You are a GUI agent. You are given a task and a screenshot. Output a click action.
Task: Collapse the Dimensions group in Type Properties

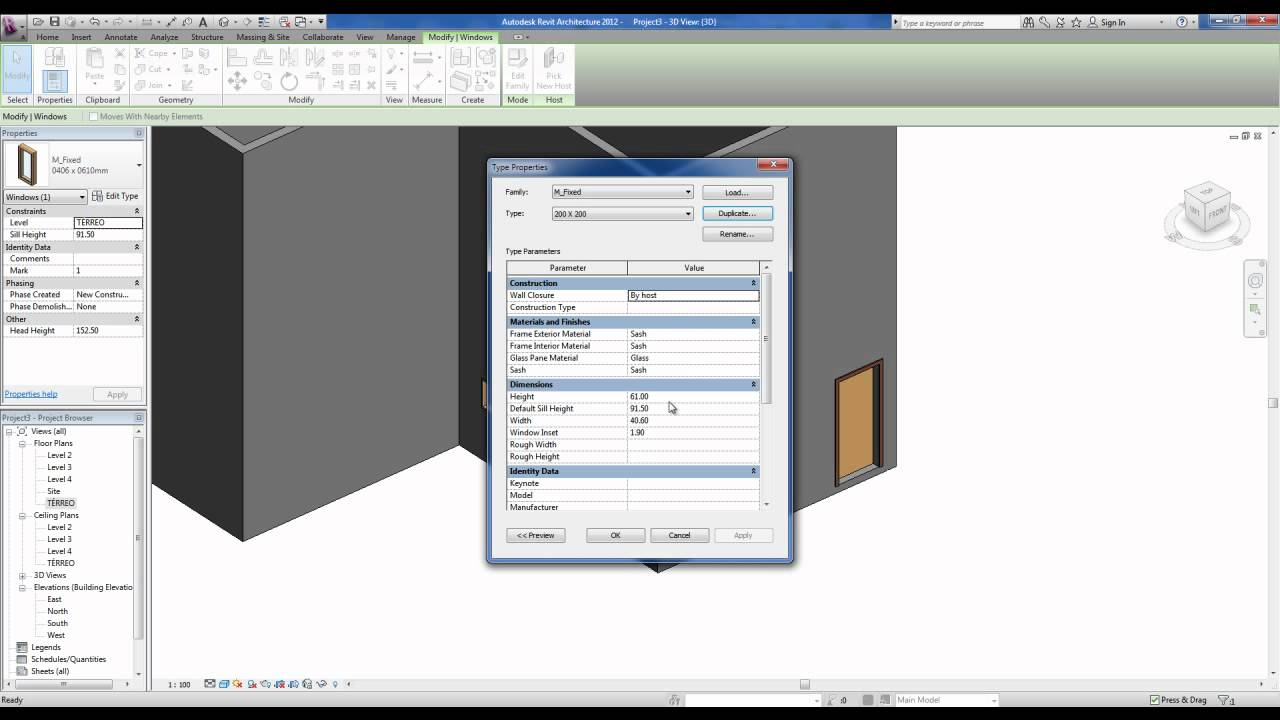[754, 384]
